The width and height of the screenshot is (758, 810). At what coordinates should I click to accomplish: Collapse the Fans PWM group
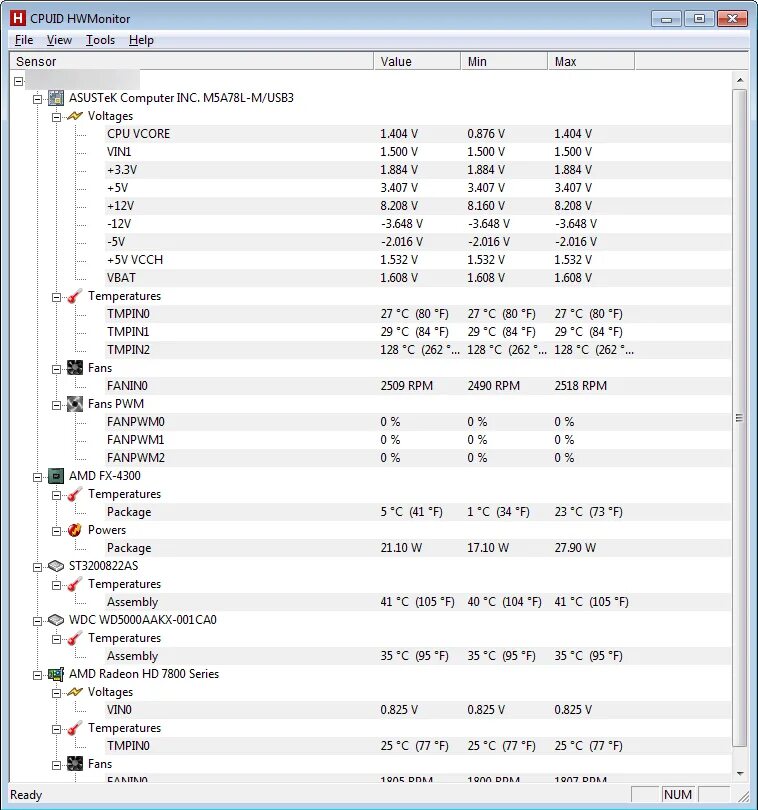click(x=56, y=405)
